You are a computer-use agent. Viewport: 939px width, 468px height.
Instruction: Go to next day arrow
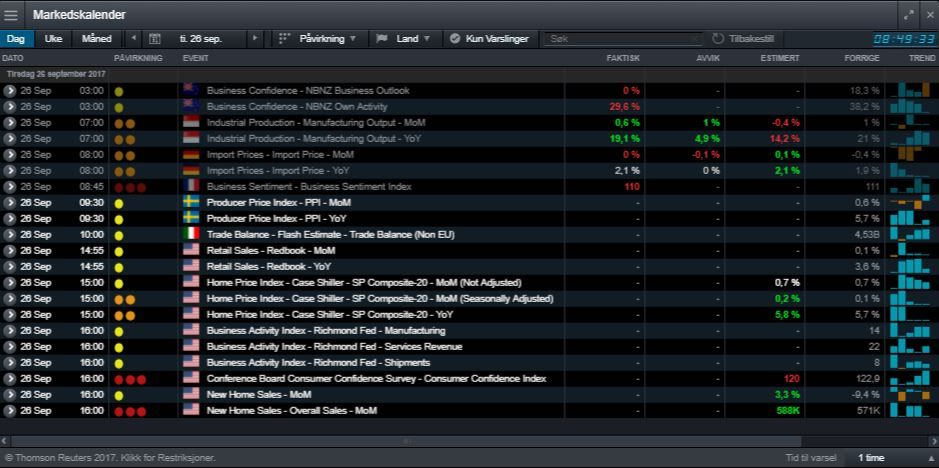click(255, 38)
